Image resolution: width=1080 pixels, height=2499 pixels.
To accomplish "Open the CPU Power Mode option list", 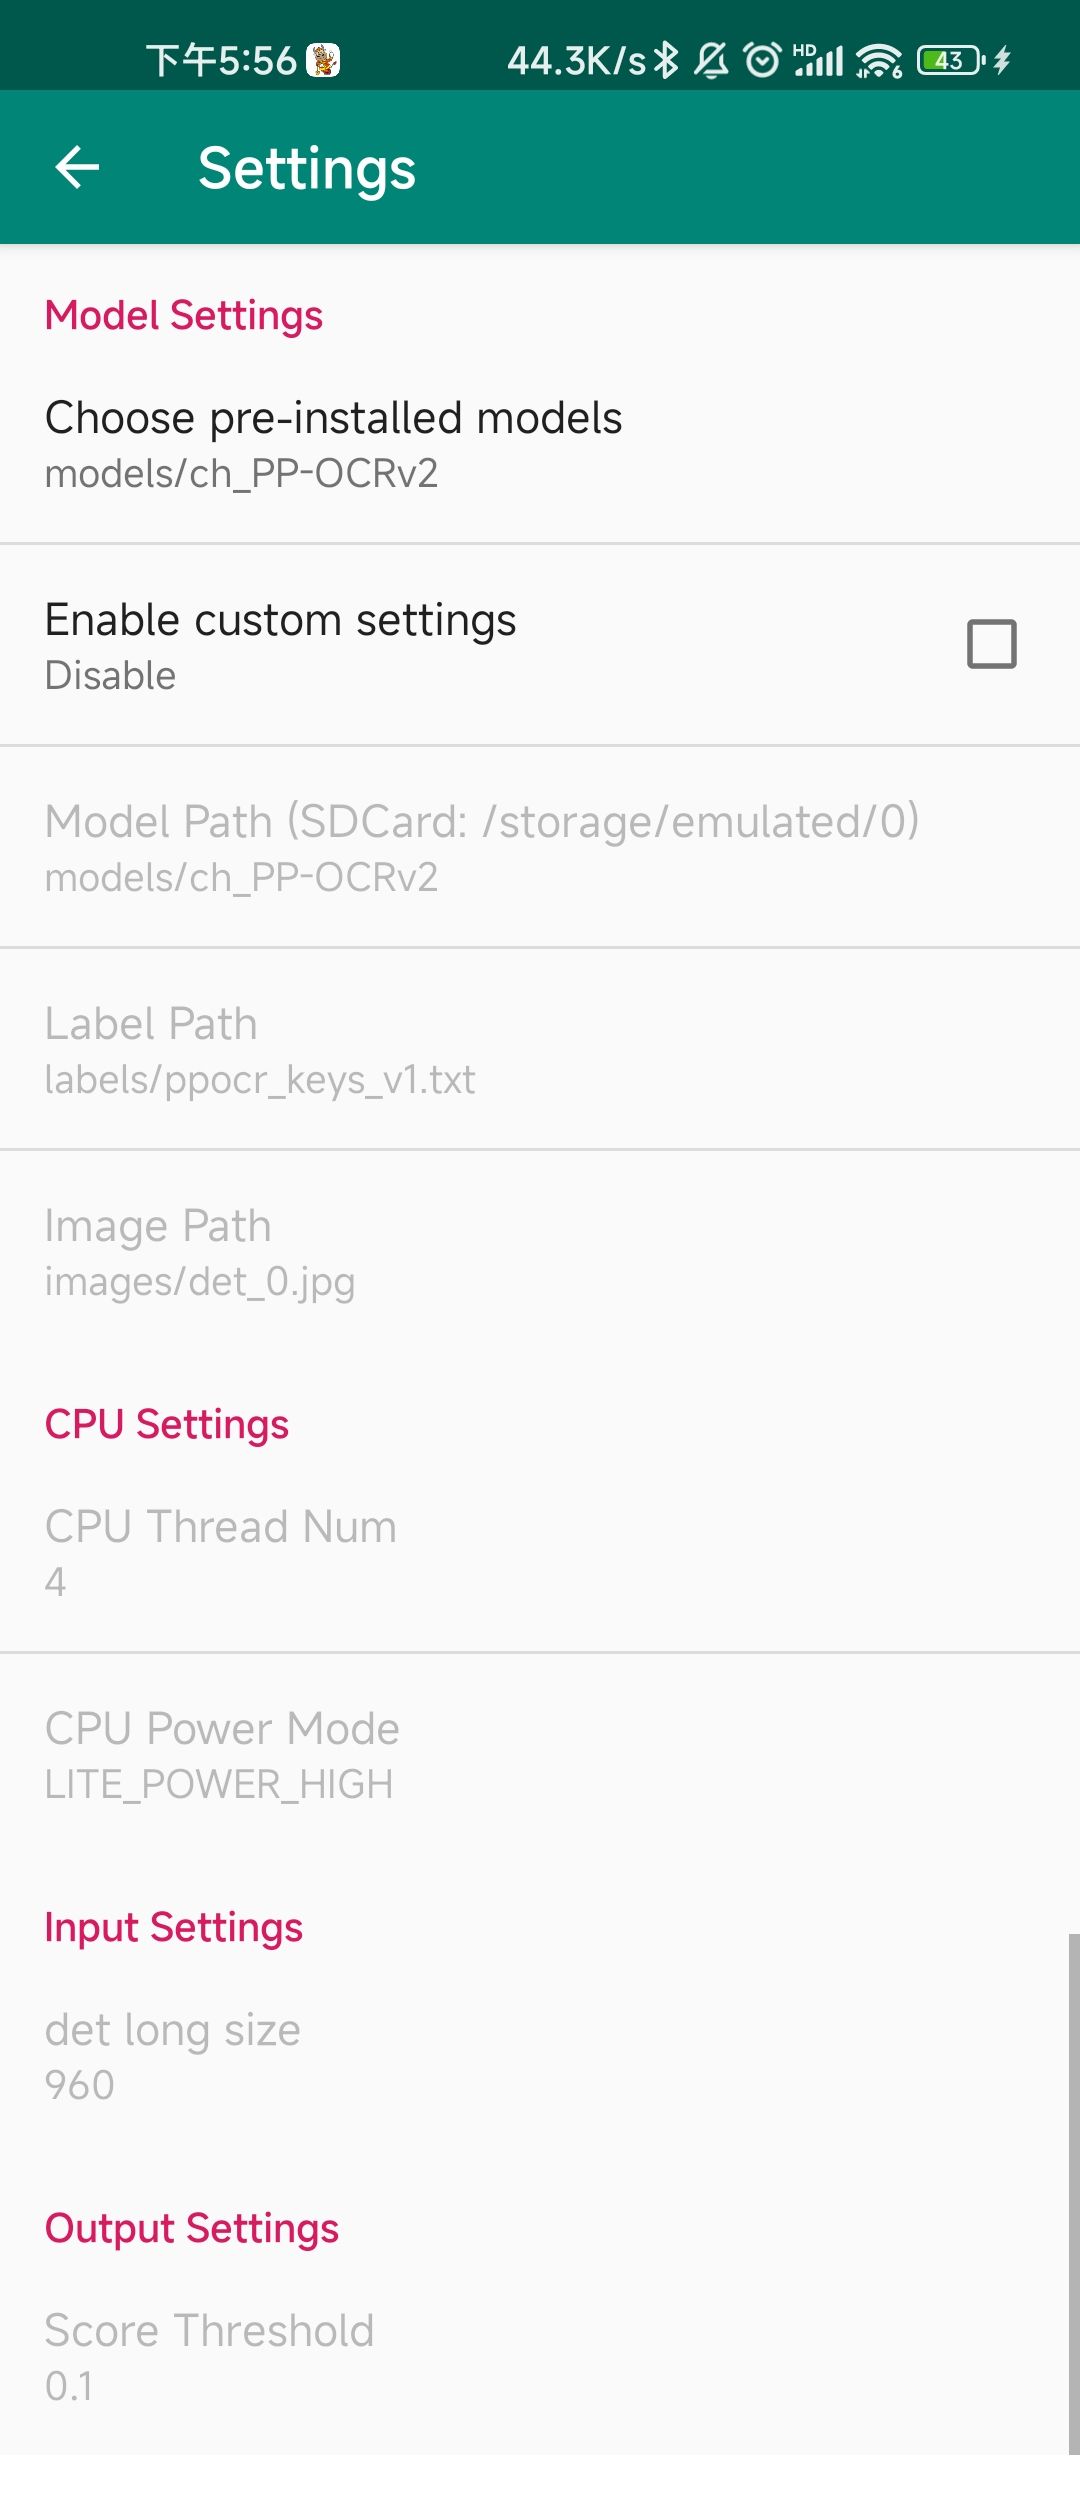I will tap(222, 1754).
